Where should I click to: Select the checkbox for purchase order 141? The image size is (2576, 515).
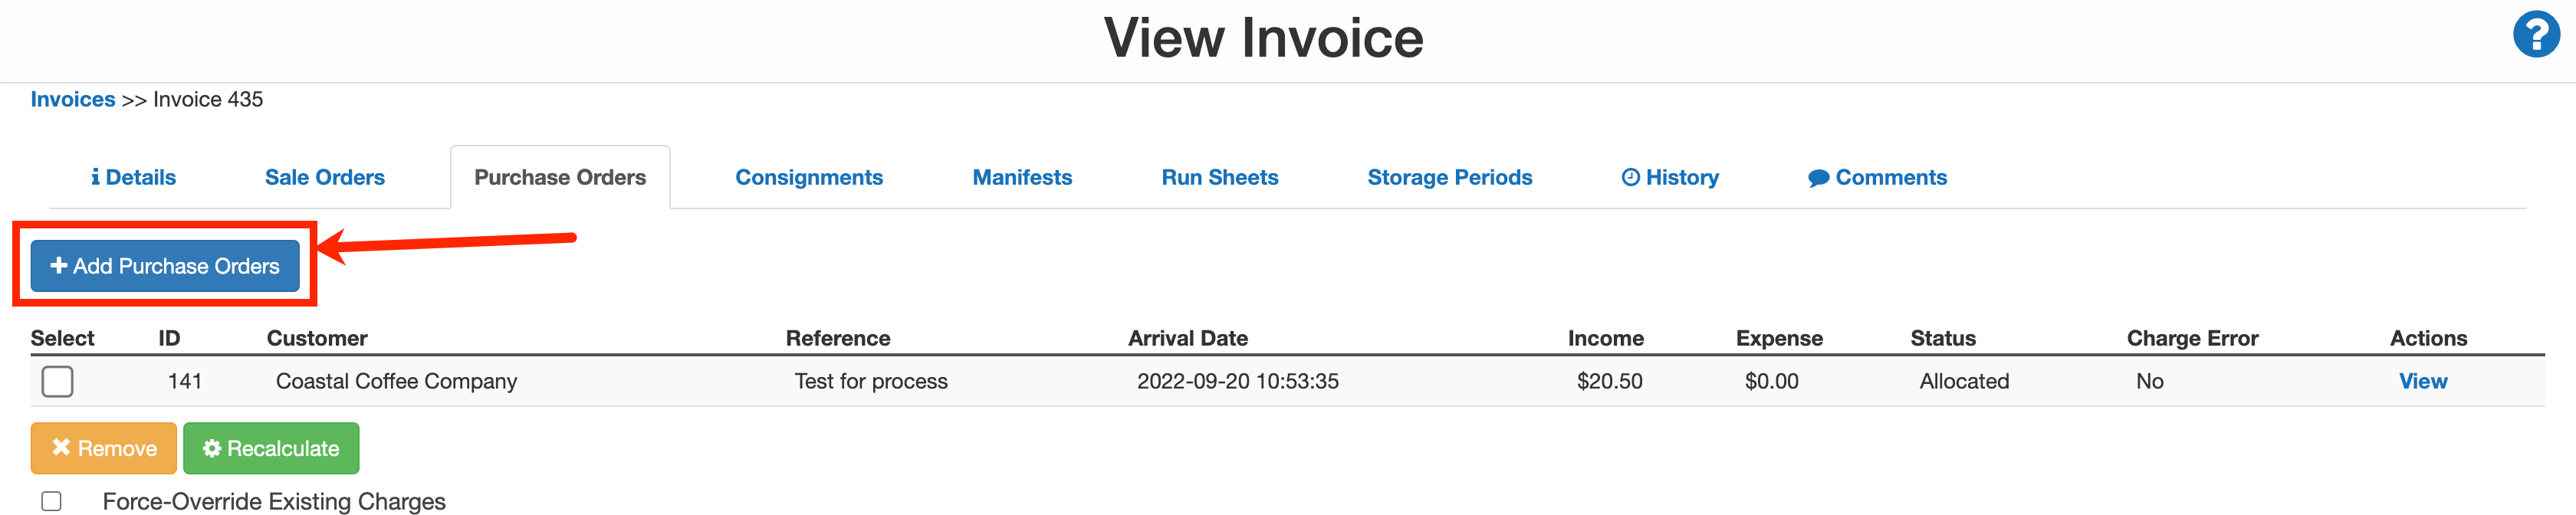point(57,381)
